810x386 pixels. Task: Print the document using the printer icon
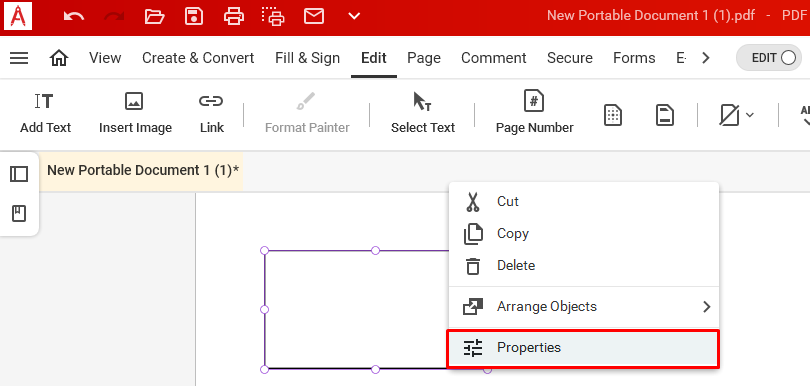[233, 17]
